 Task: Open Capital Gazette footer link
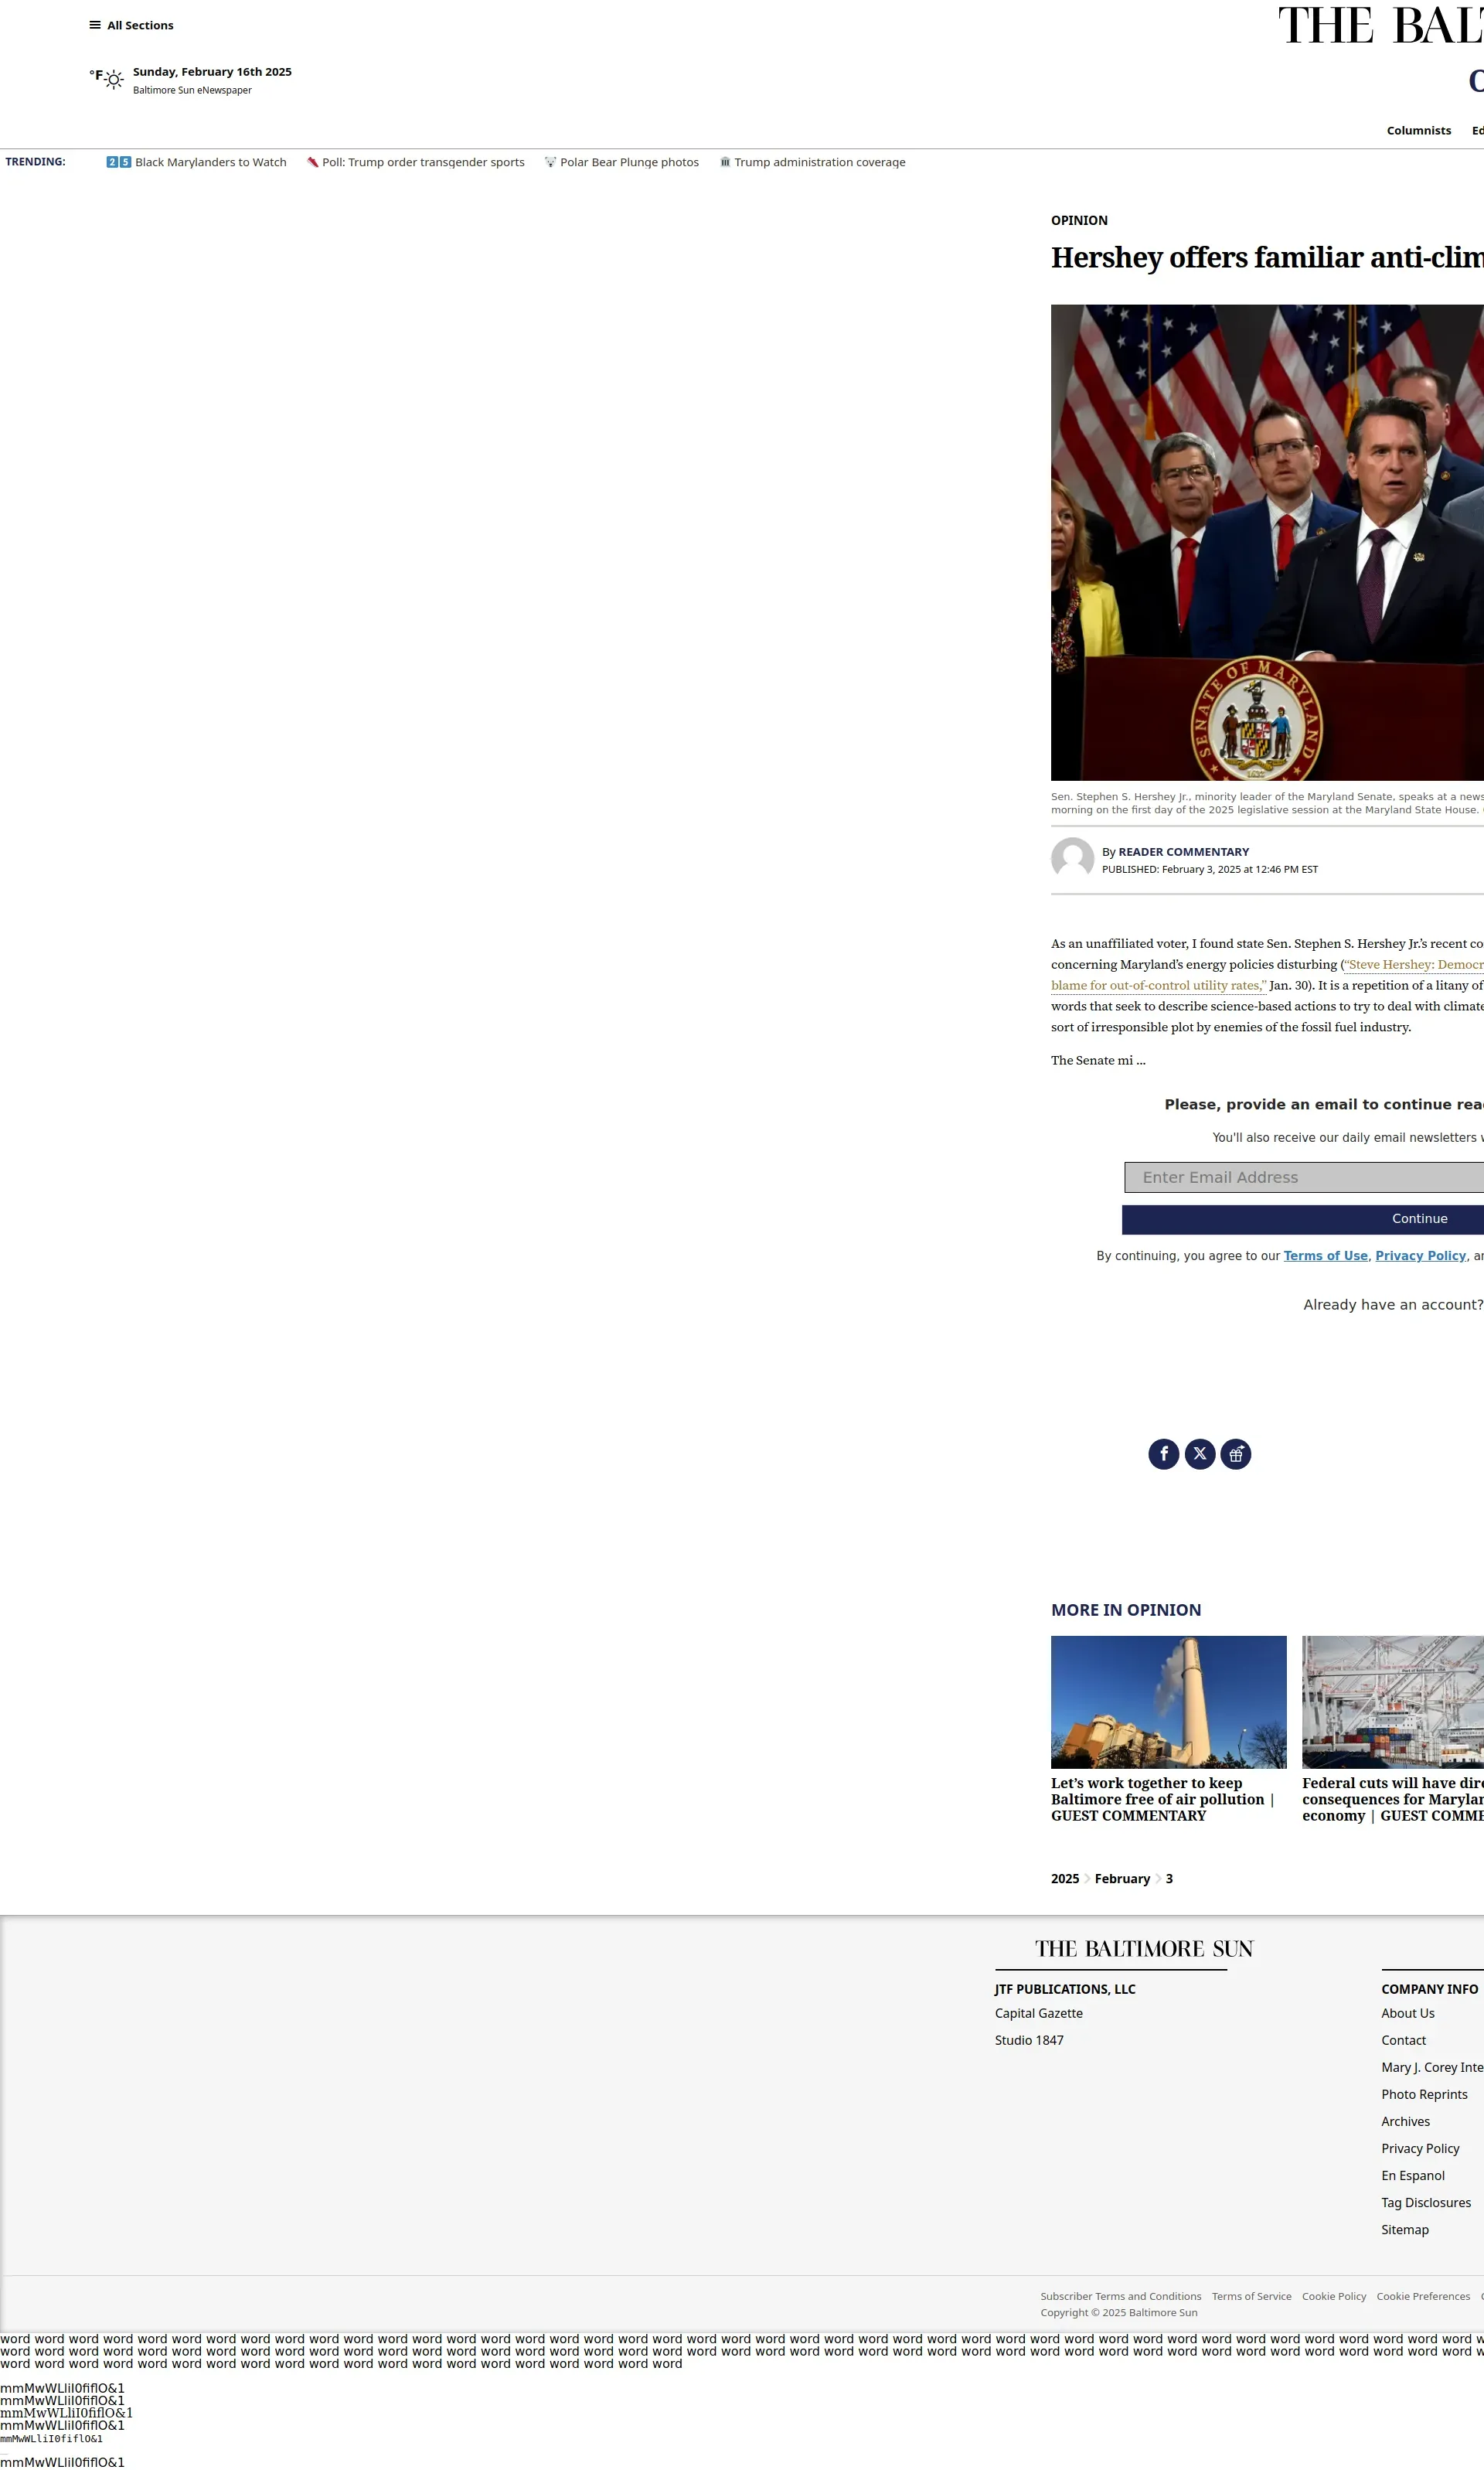1038,2013
